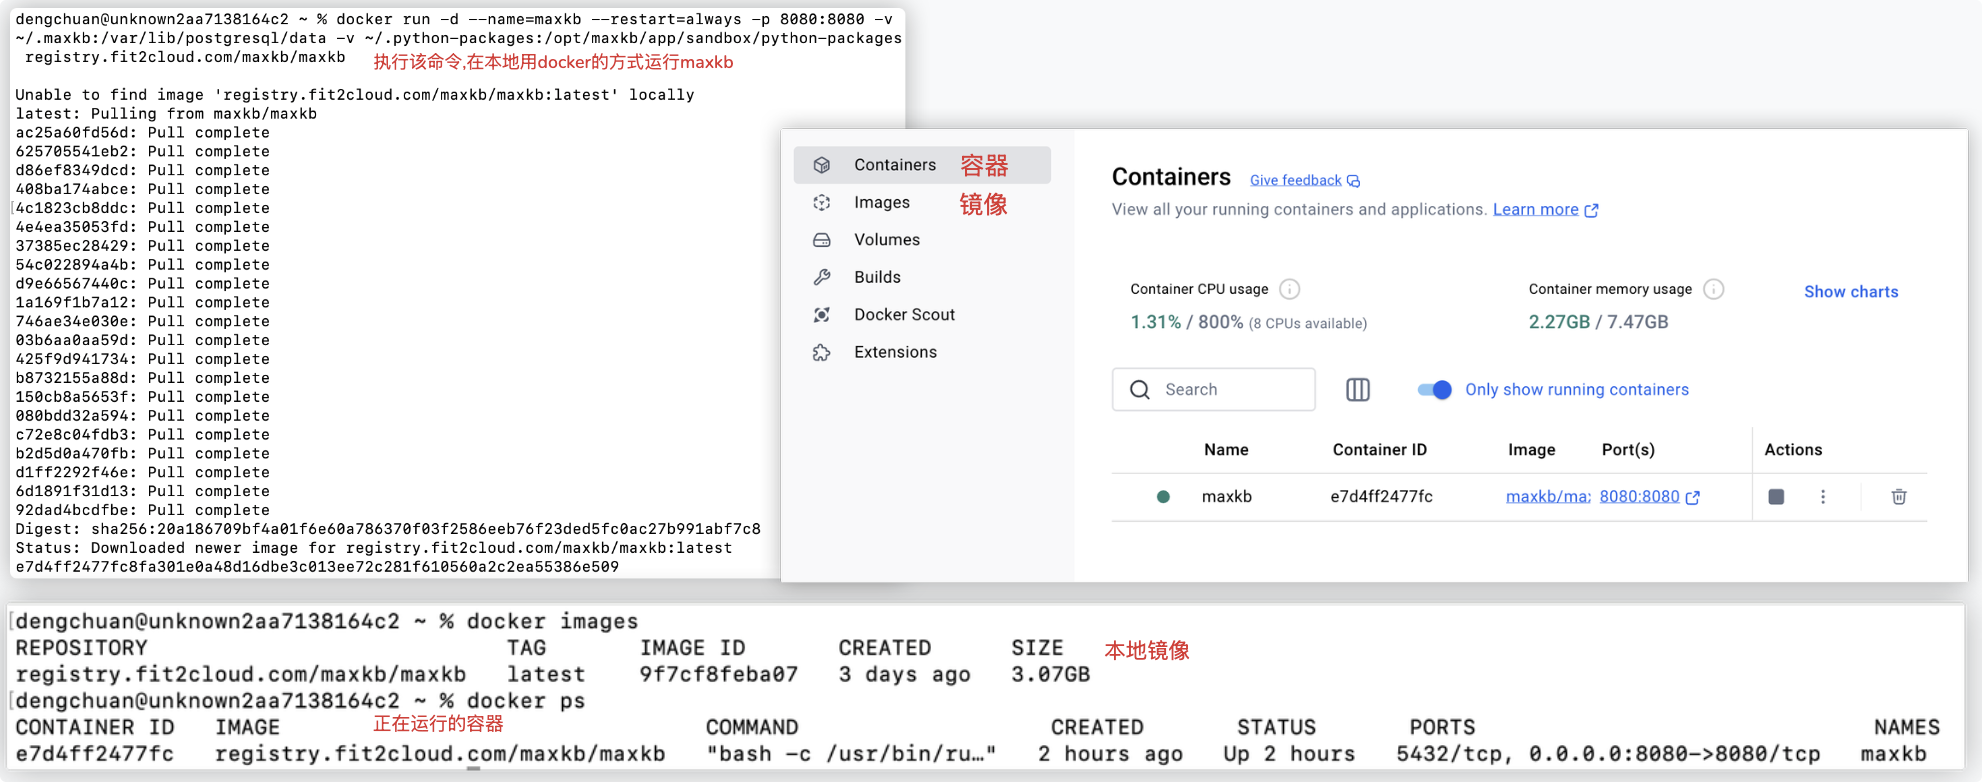Click the Volumes disk icon
Image resolution: width=1982 pixels, height=782 pixels.
822,240
